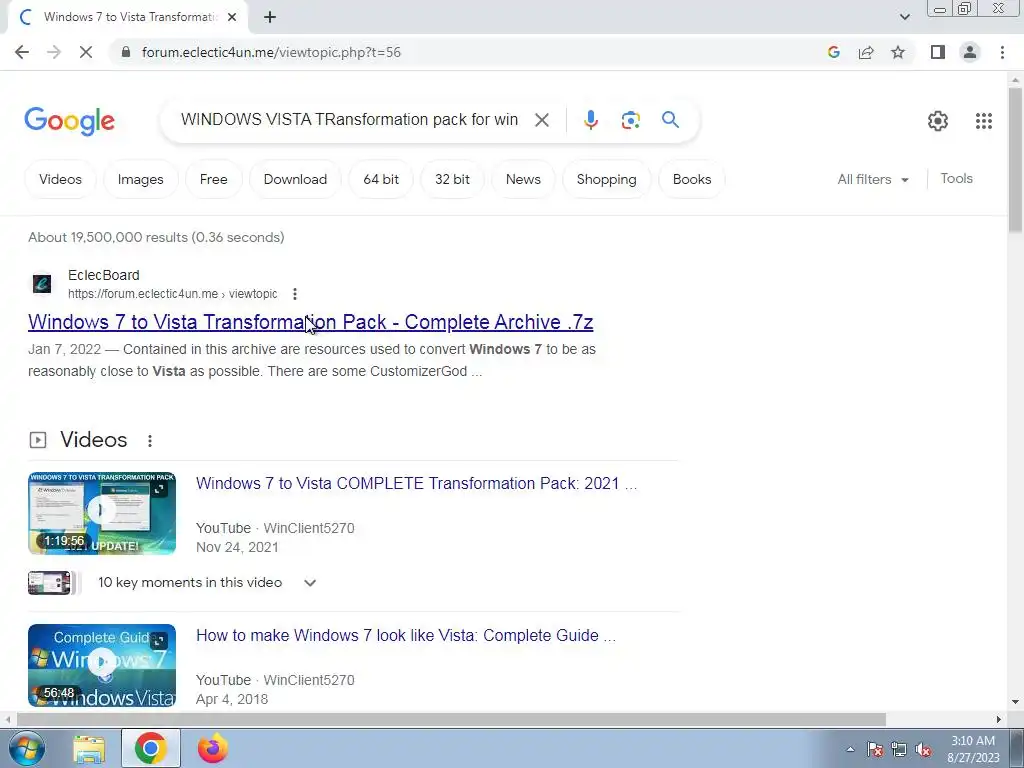1024x768 pixels.
Task: Toggle the browser side panel
Action: point(938,52)
